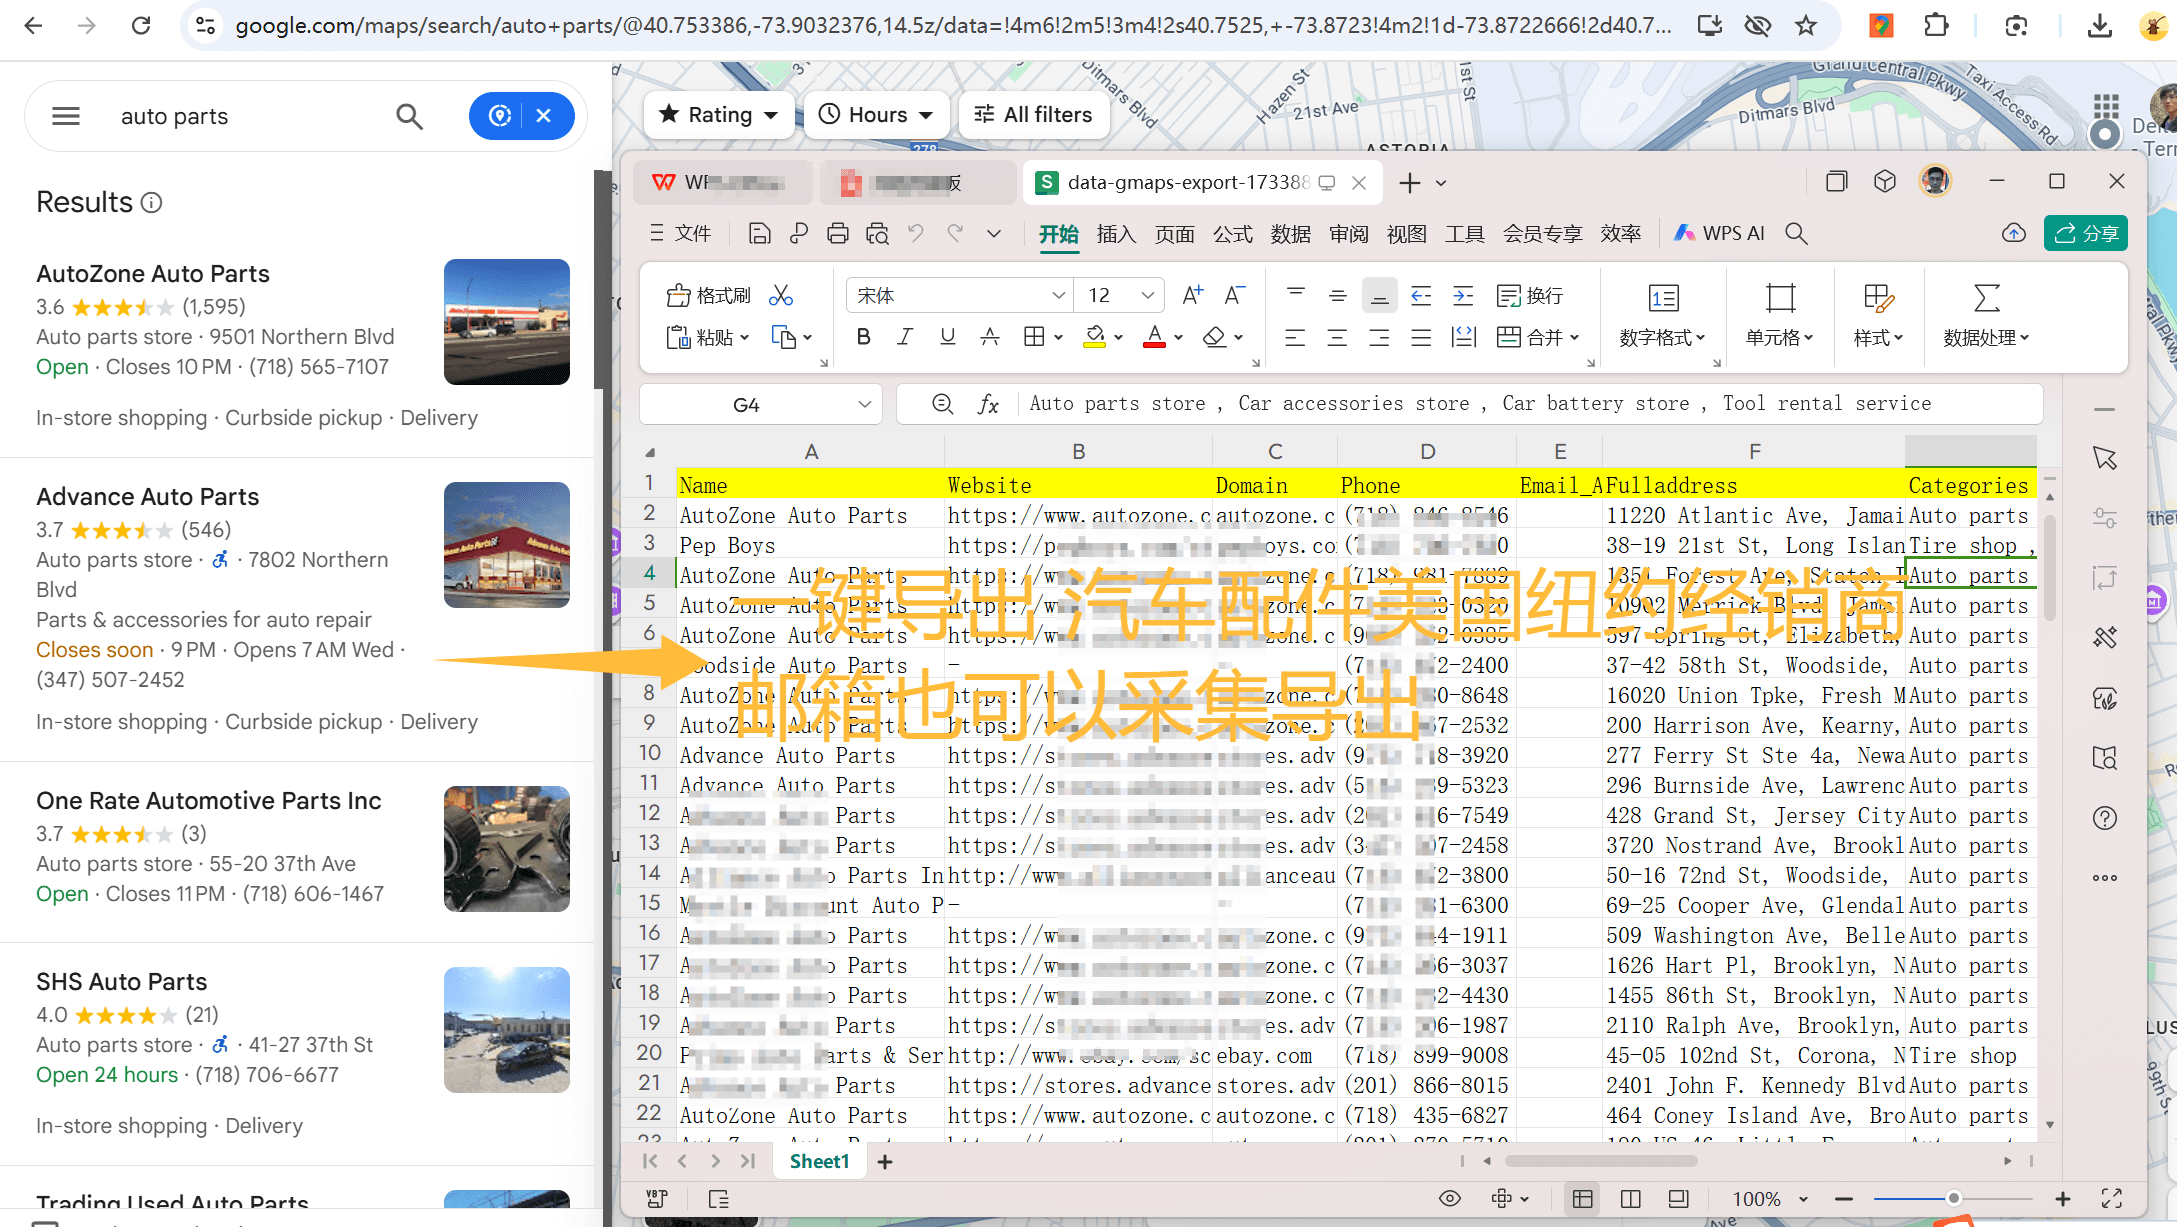Open WPS AI assistant
This screenshot has width=2177, height=1227.
[x=1720, y=233]
